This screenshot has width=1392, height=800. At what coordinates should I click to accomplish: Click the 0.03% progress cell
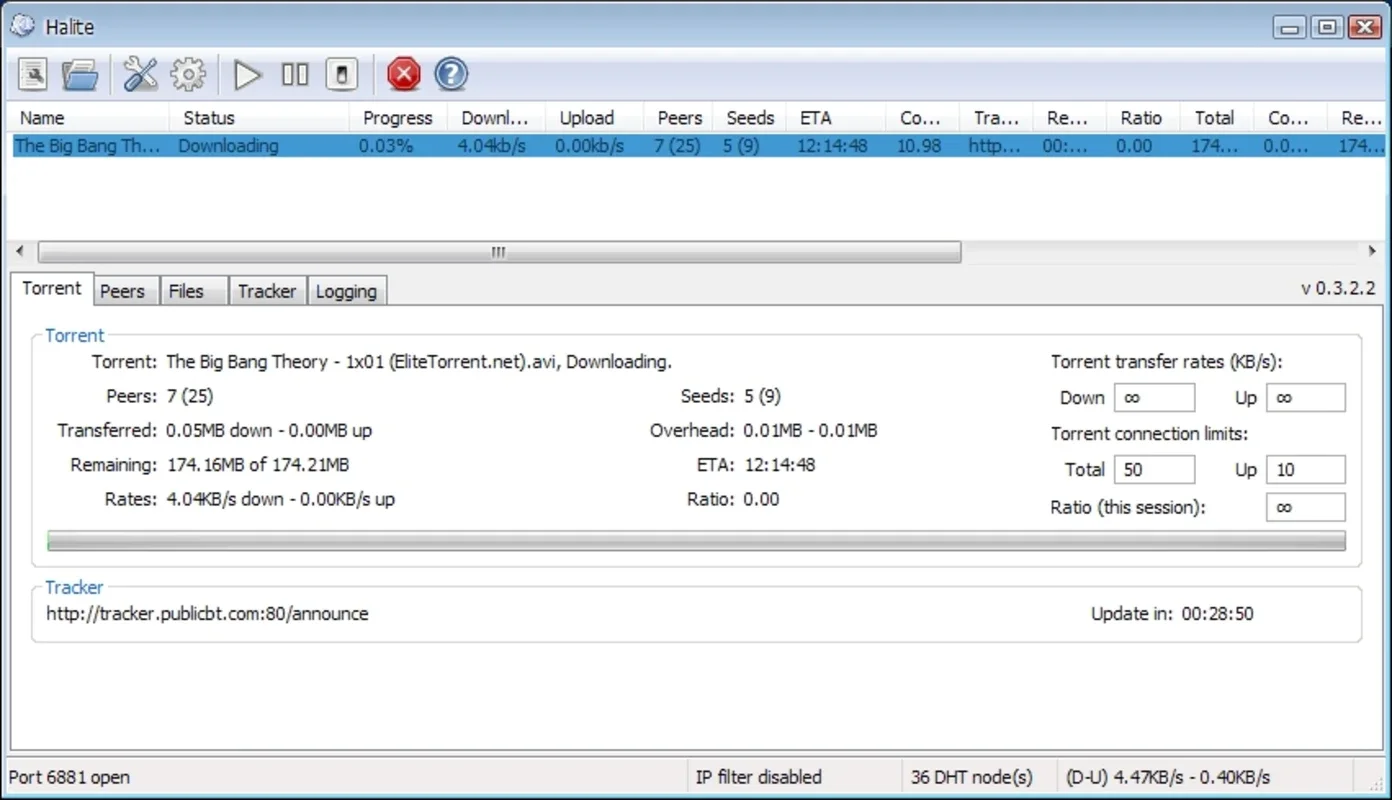click(386, 146)
